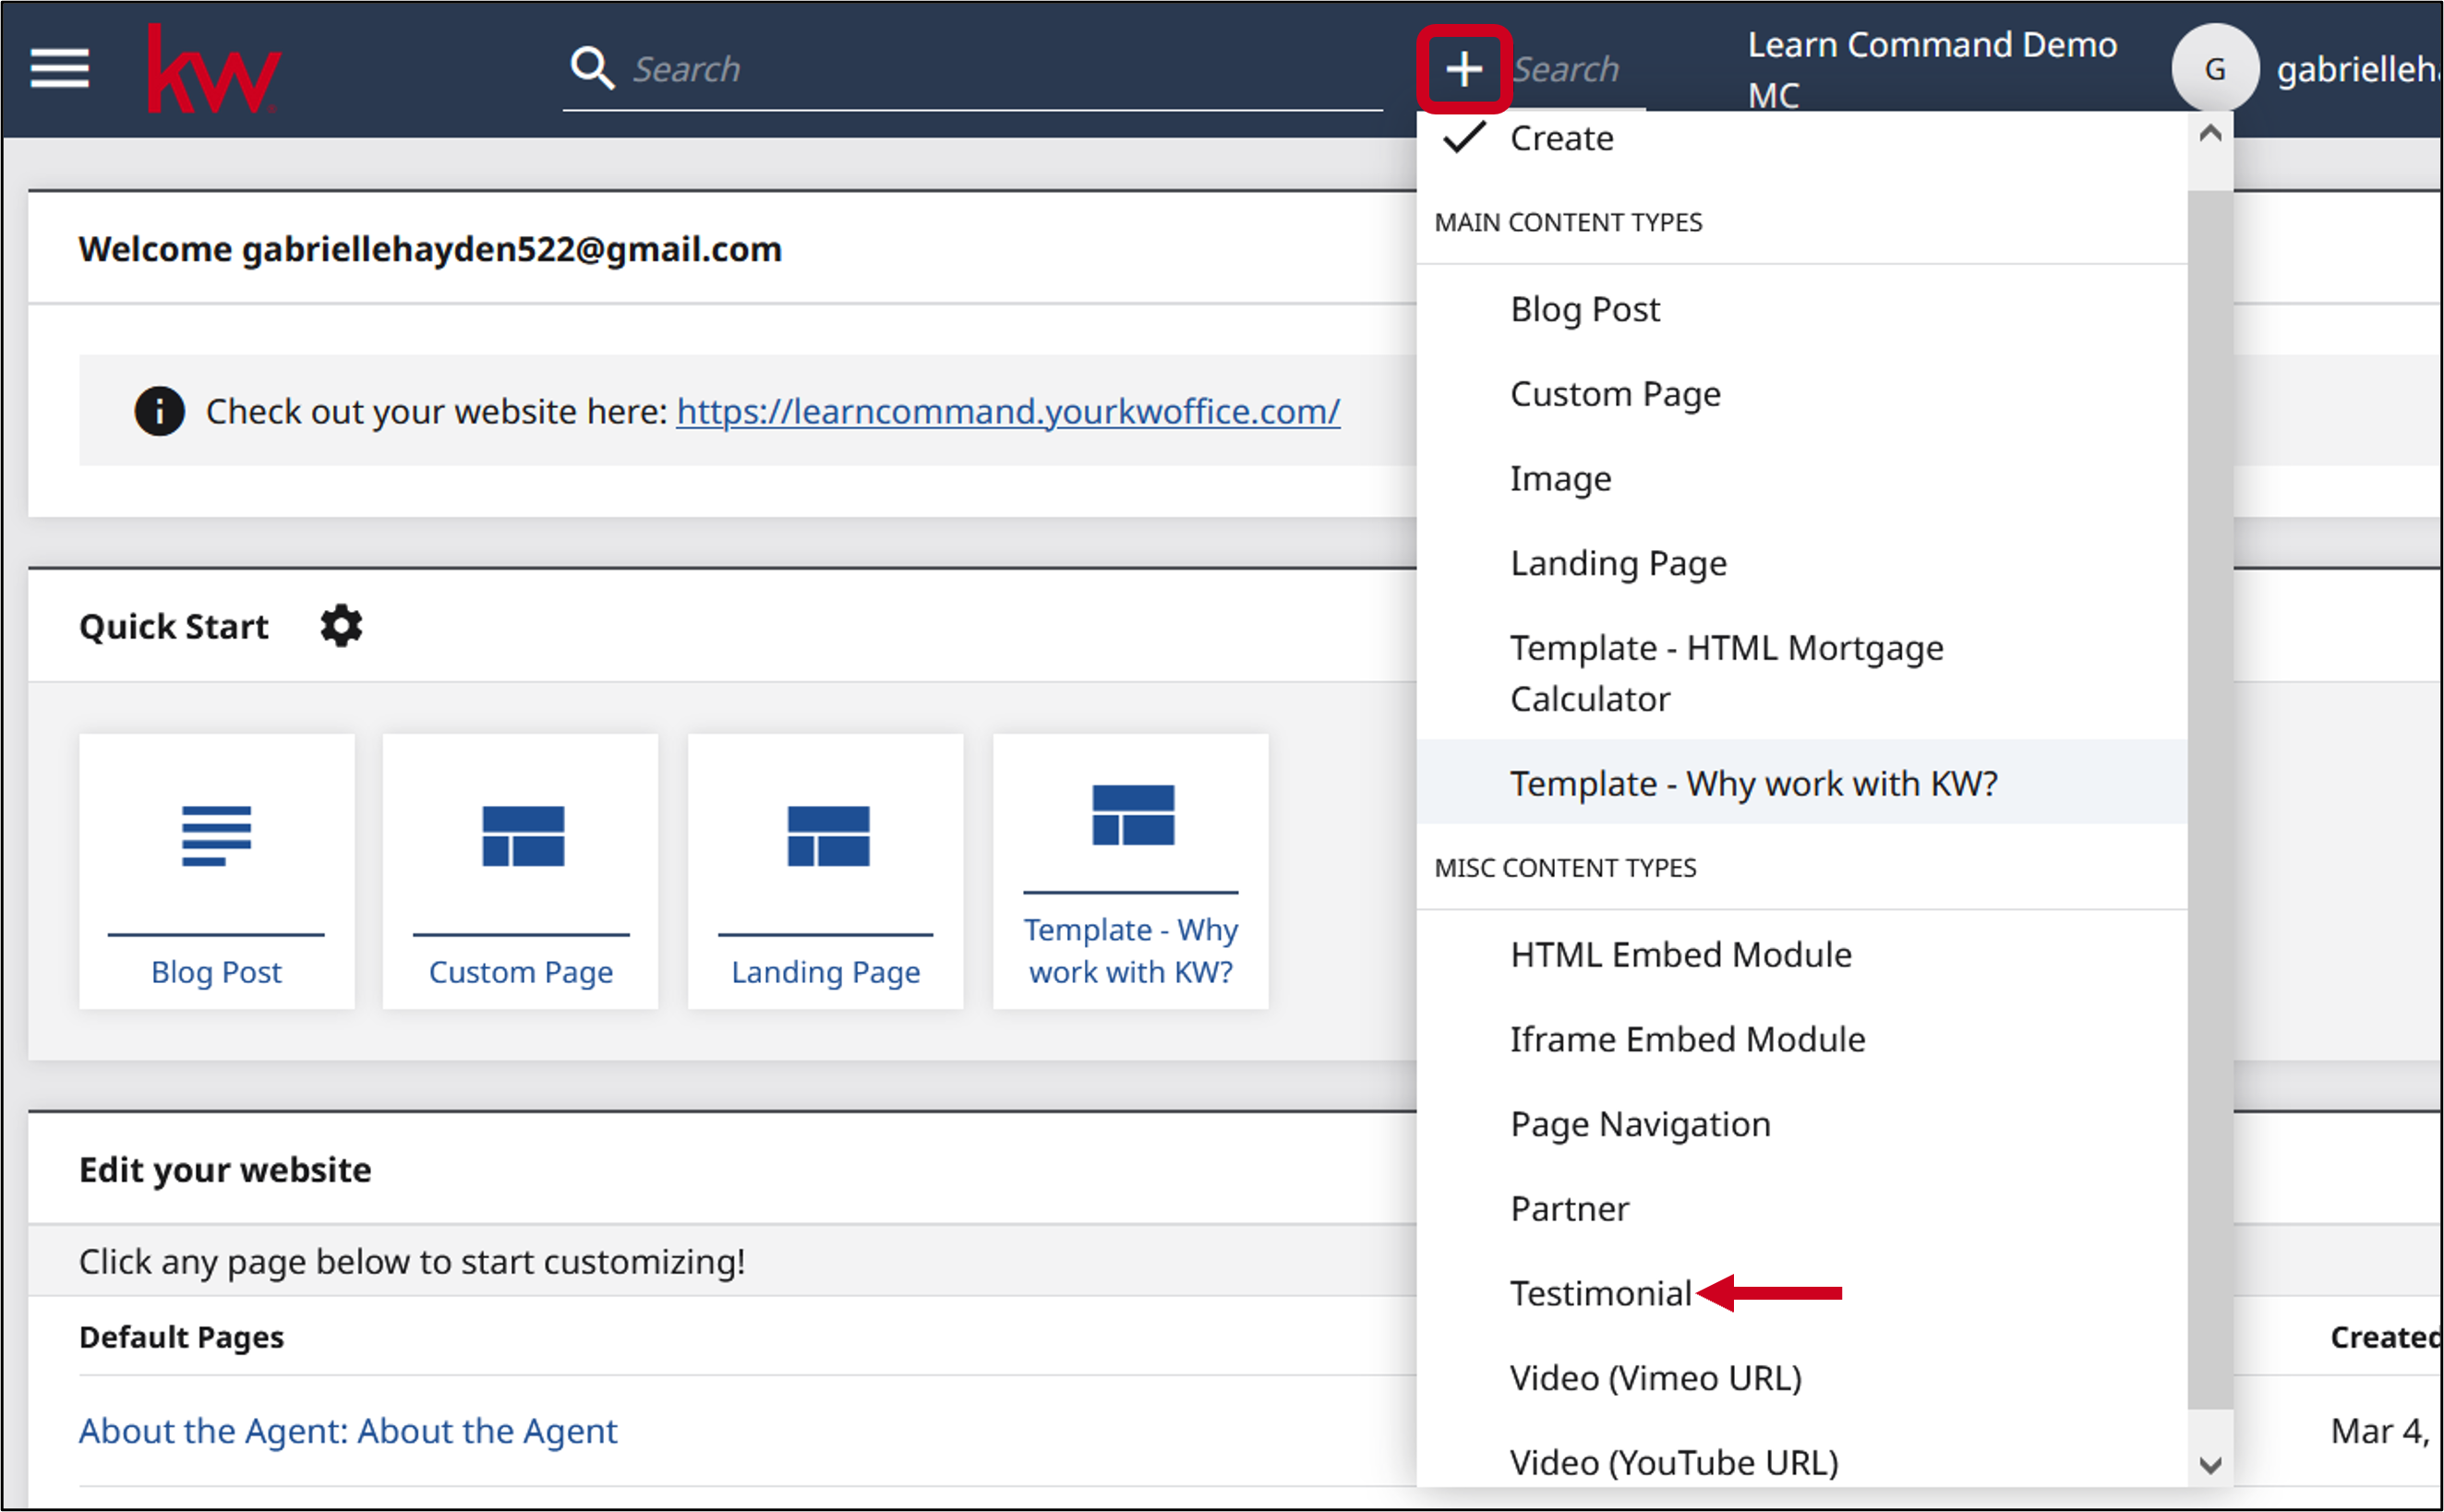The height and width of the screenshot is (1512, 2444).
Task: Click the Quick Start heading
Action: point(174,626)
